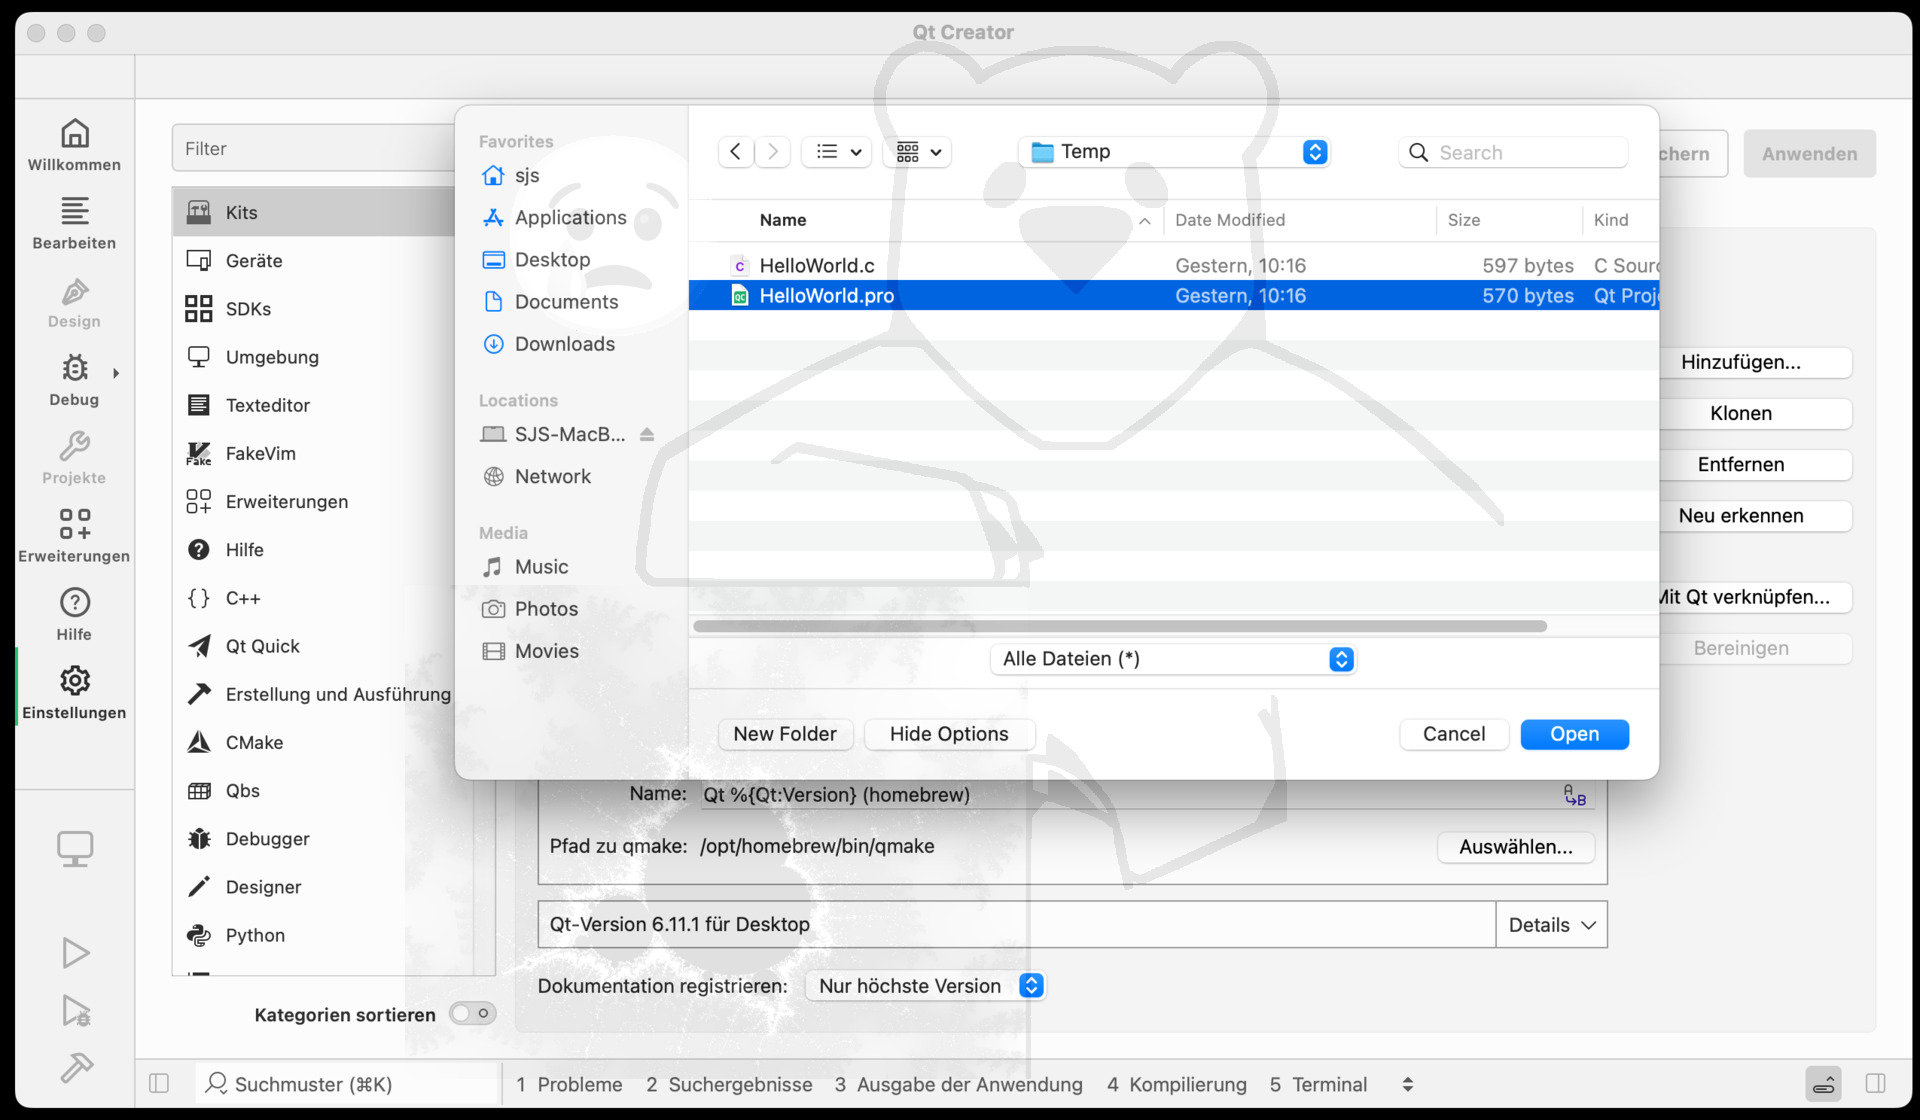Image resolution: width=1920 pixels, height=1120 pixels.
Task: Open the Kompilierung output pane
Action: [x=1177, y=1084]
